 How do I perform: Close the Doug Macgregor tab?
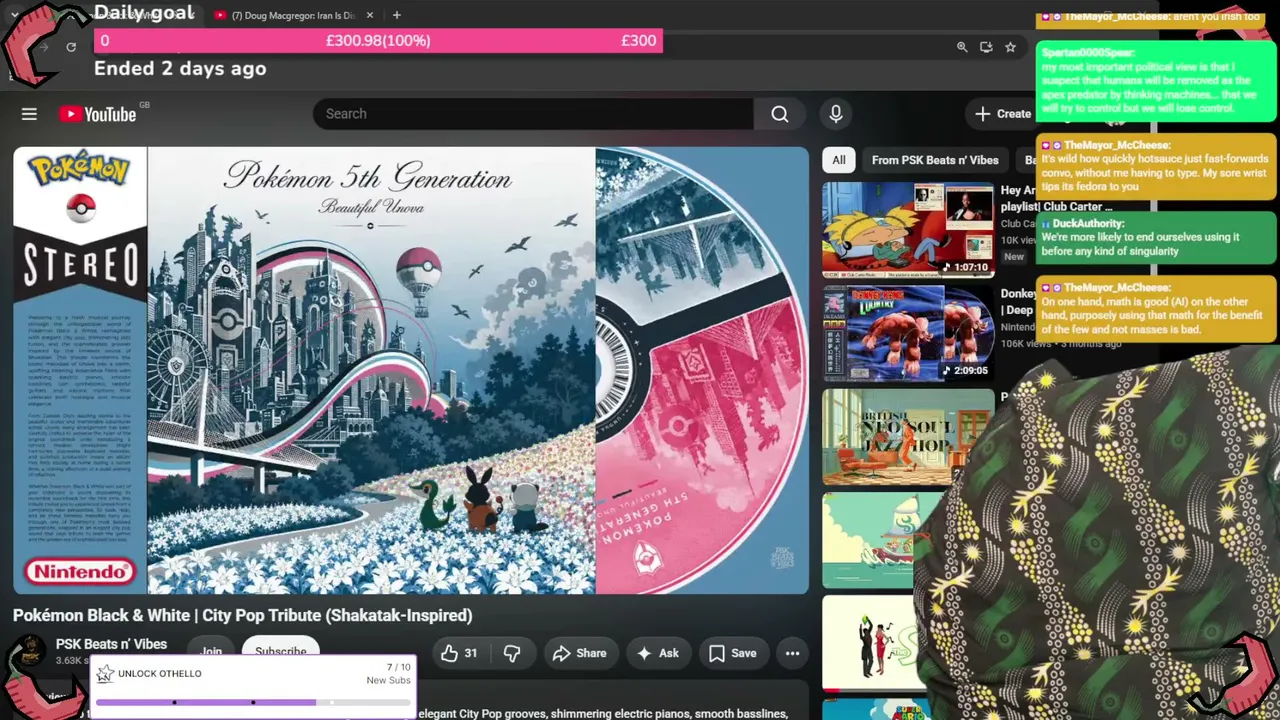(x=370, y=15)
